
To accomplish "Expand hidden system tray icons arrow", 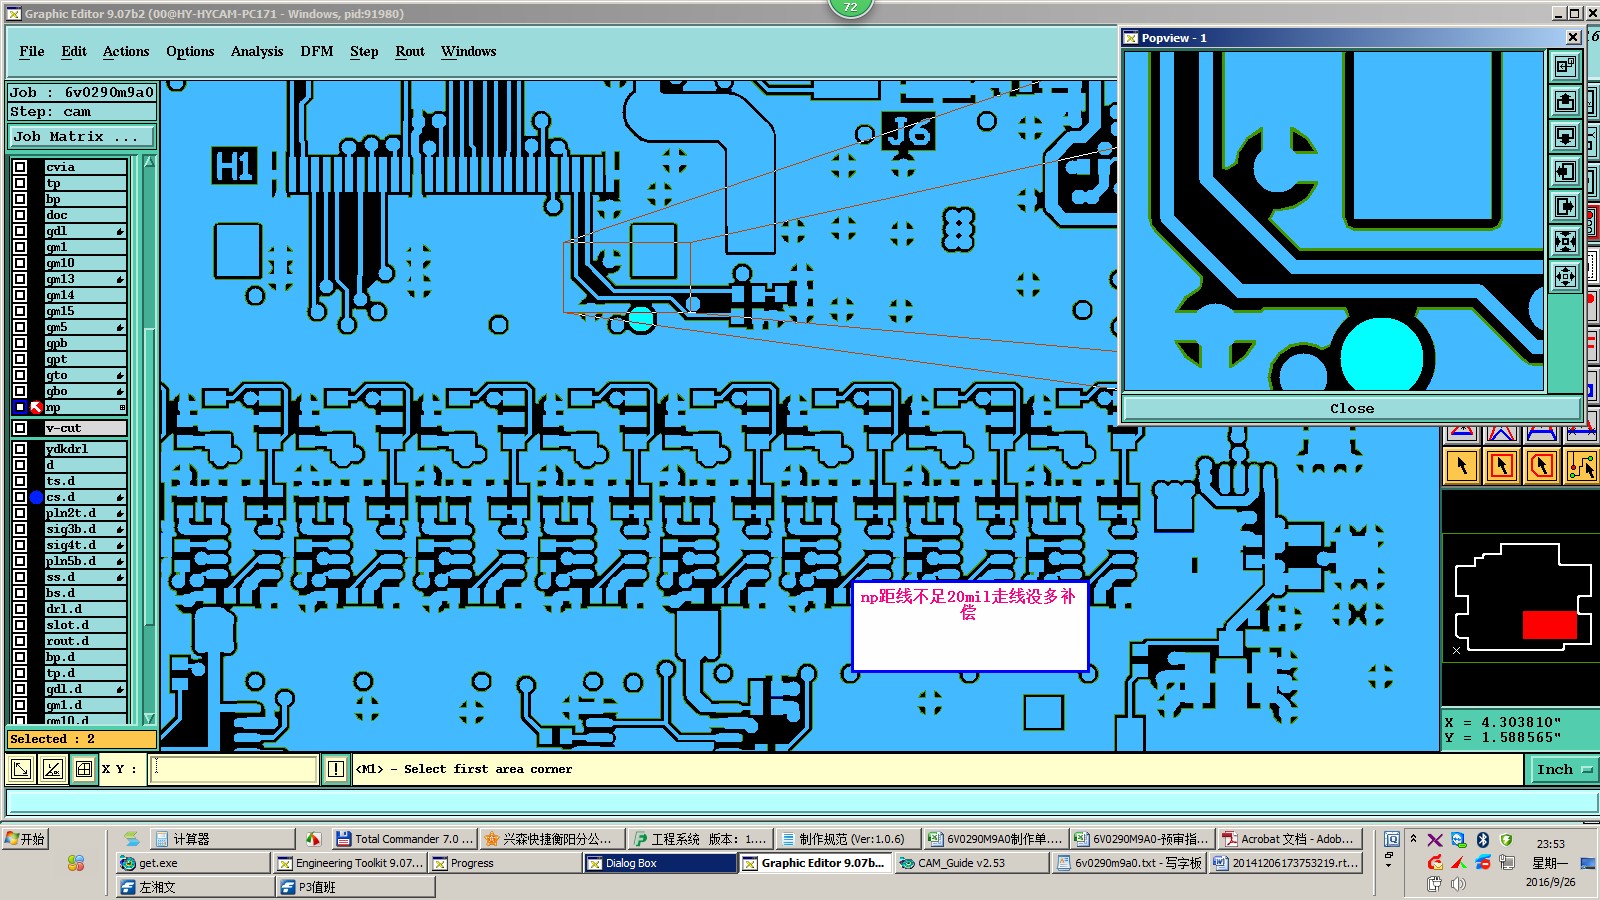I will (1413, 839).
